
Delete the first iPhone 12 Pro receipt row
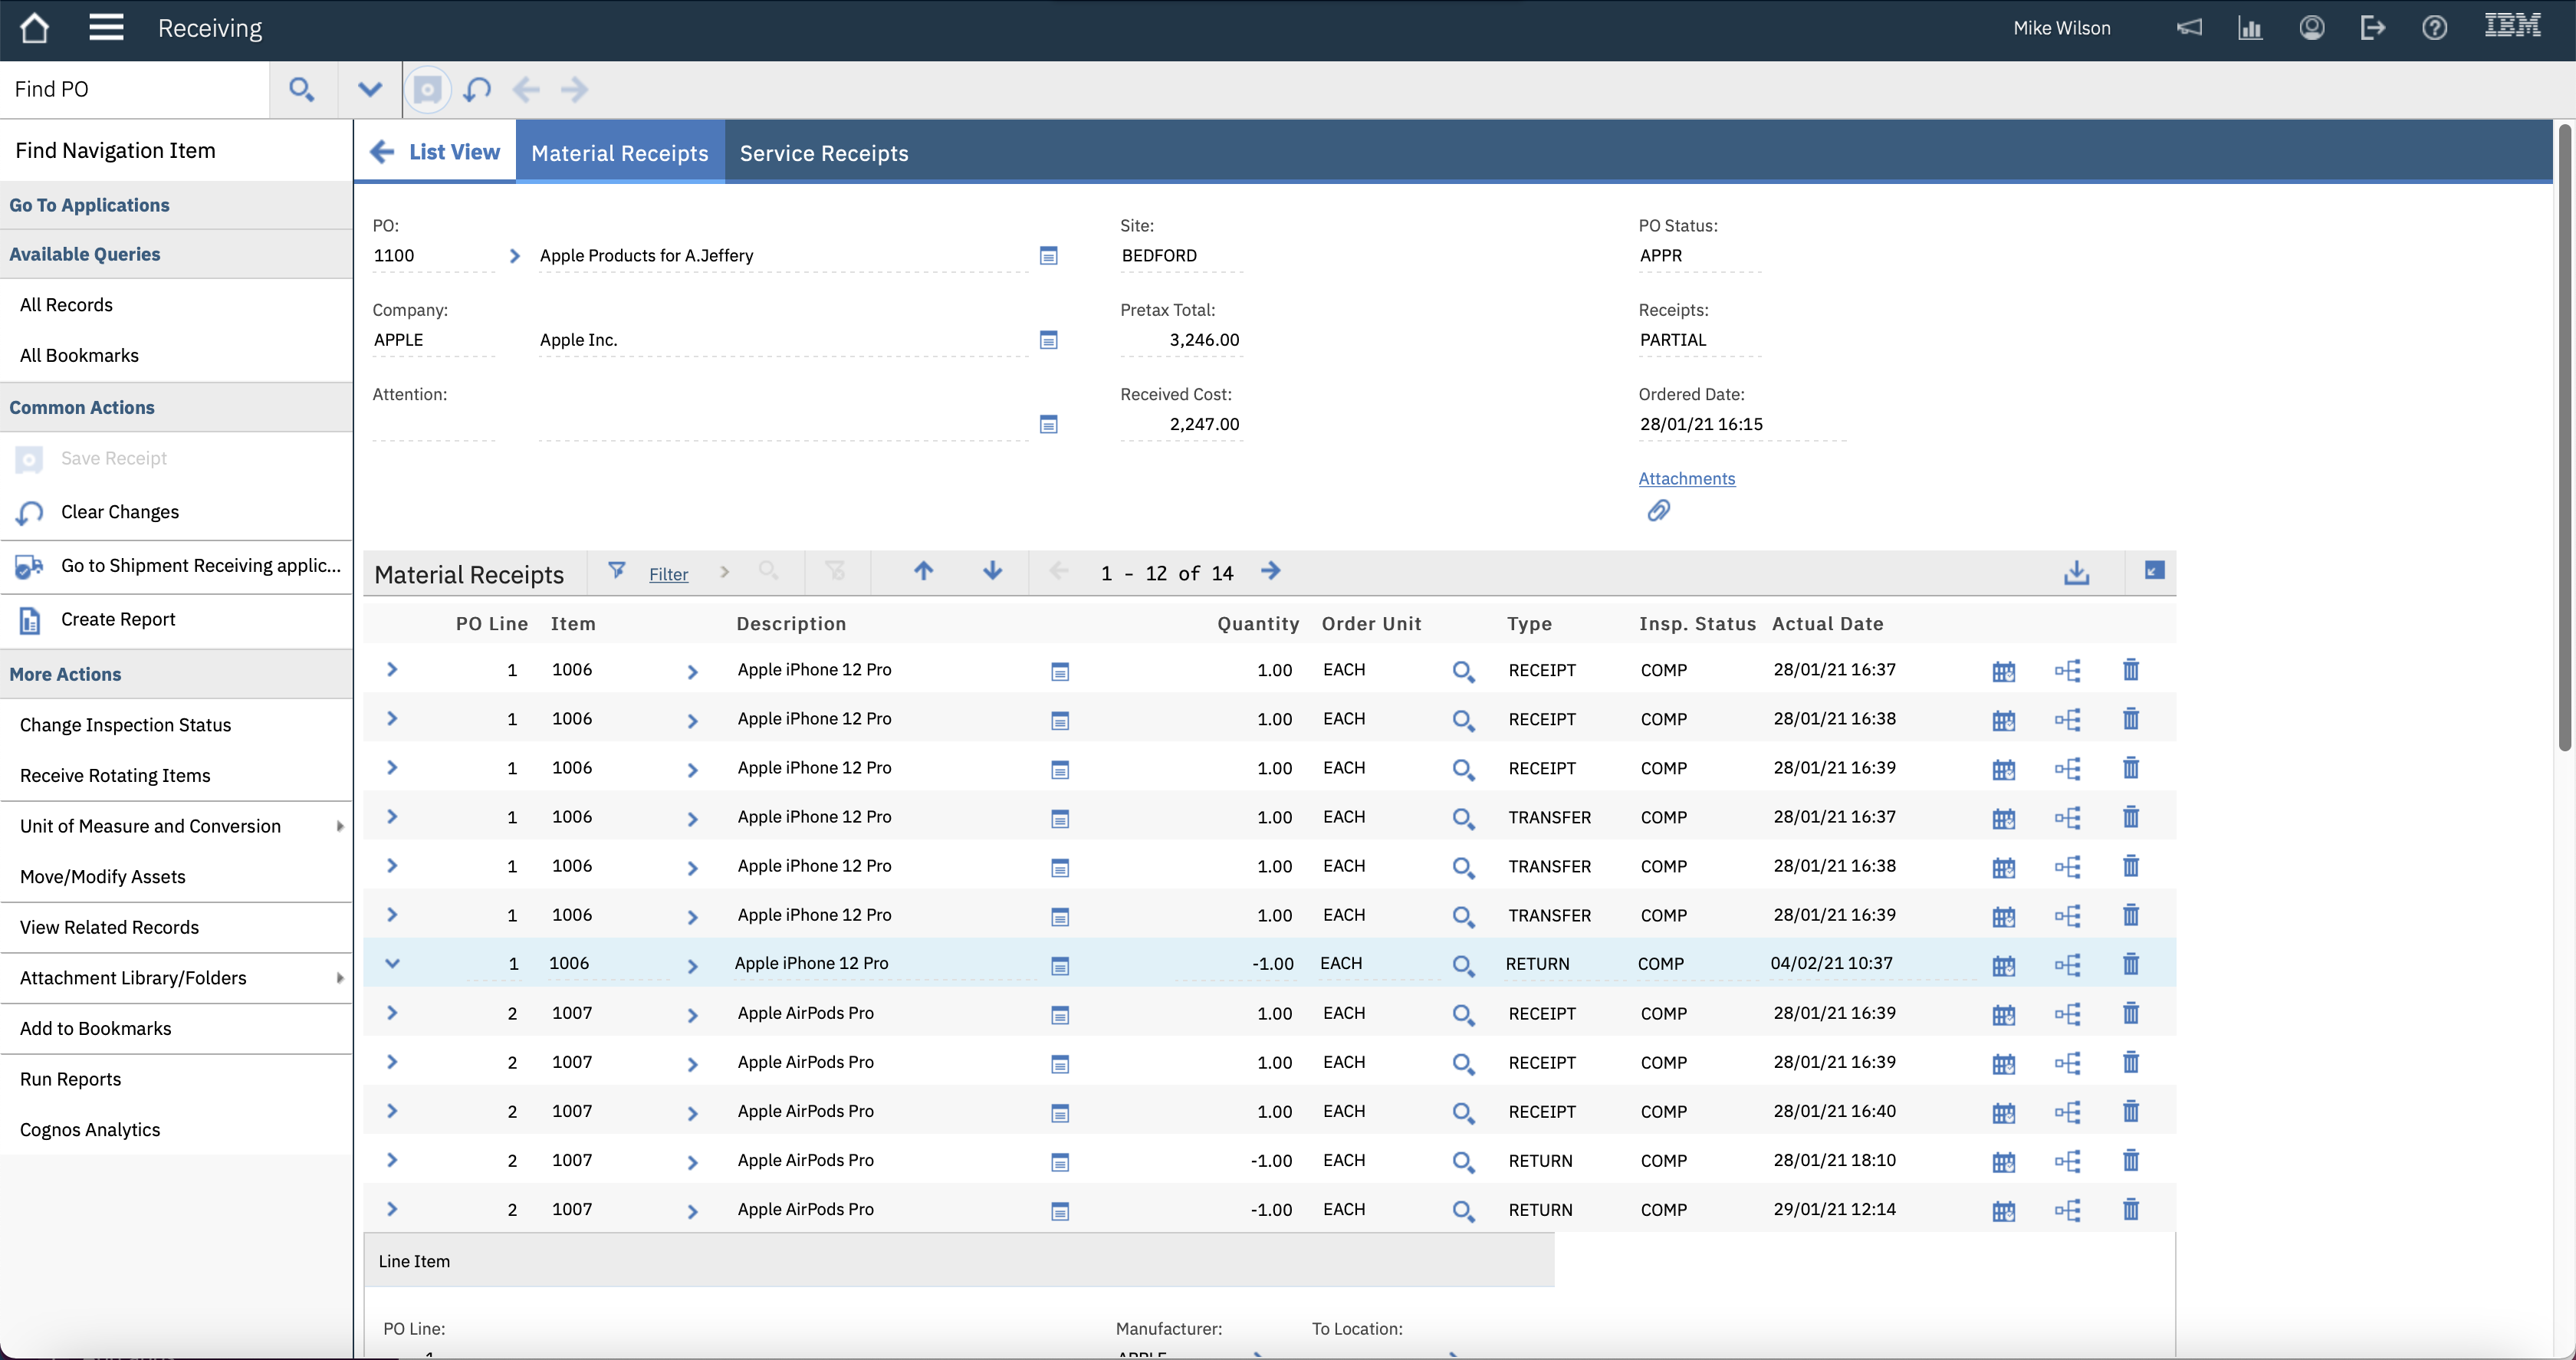pos(2130,670)
